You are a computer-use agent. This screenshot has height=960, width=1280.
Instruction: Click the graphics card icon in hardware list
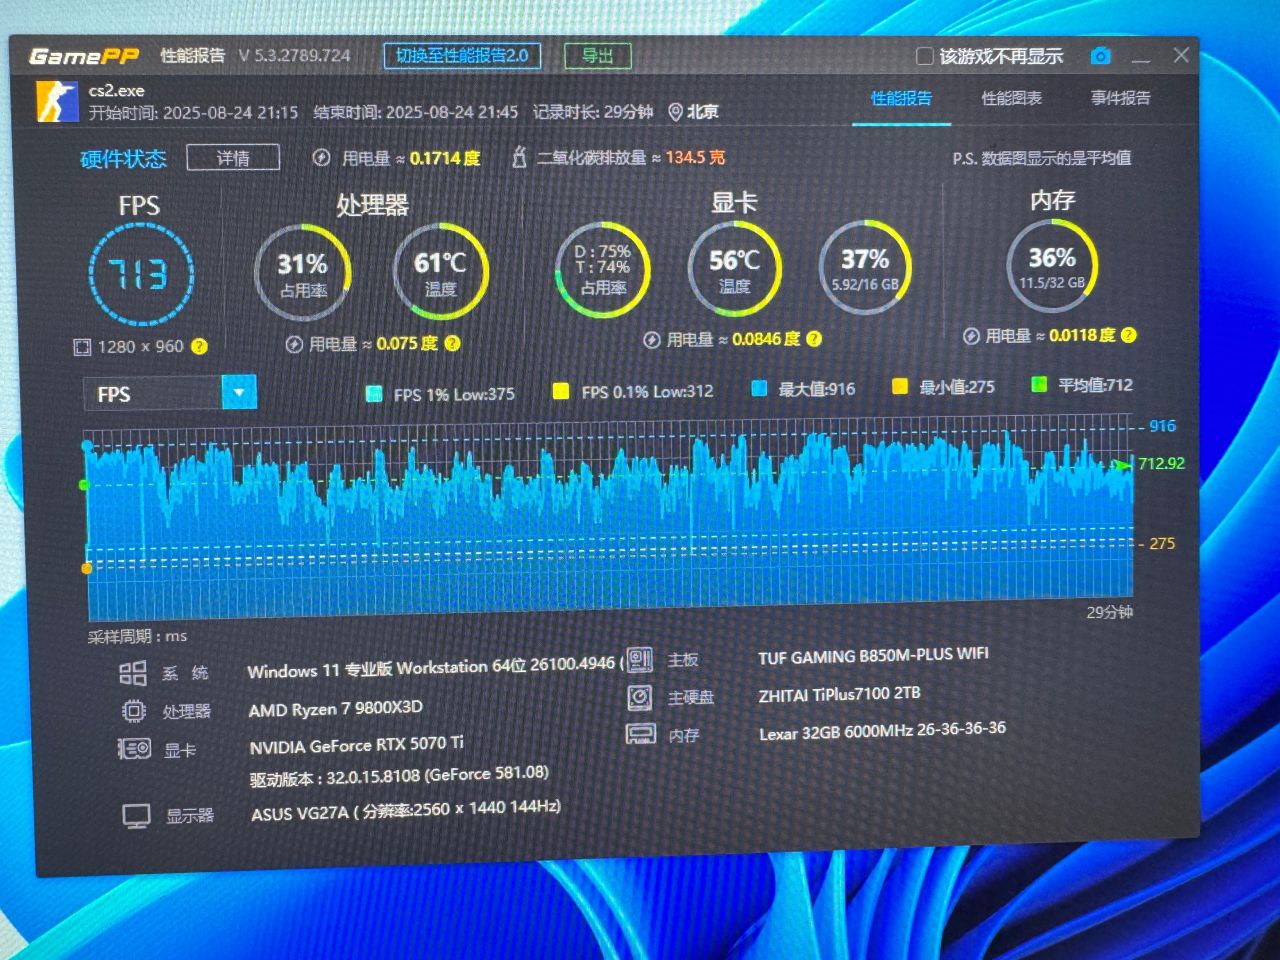[x=134, y=749]
